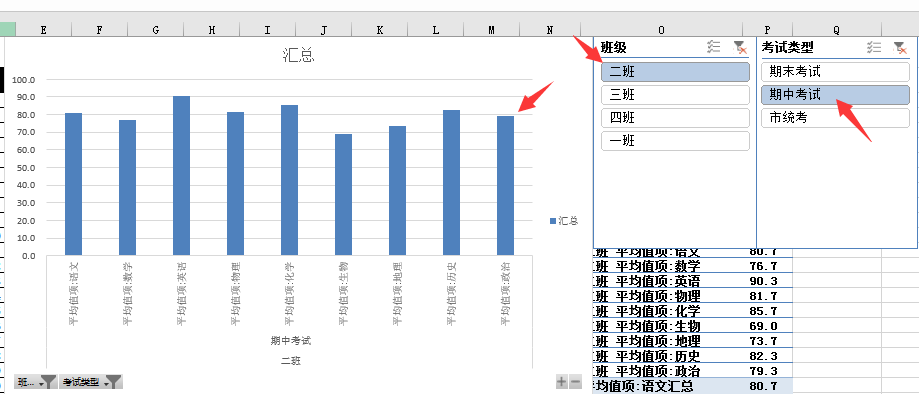Click the 语文汇总 total row cell
Image resolution: width=919 pixels, height=394 pixels.
[668, 386]
